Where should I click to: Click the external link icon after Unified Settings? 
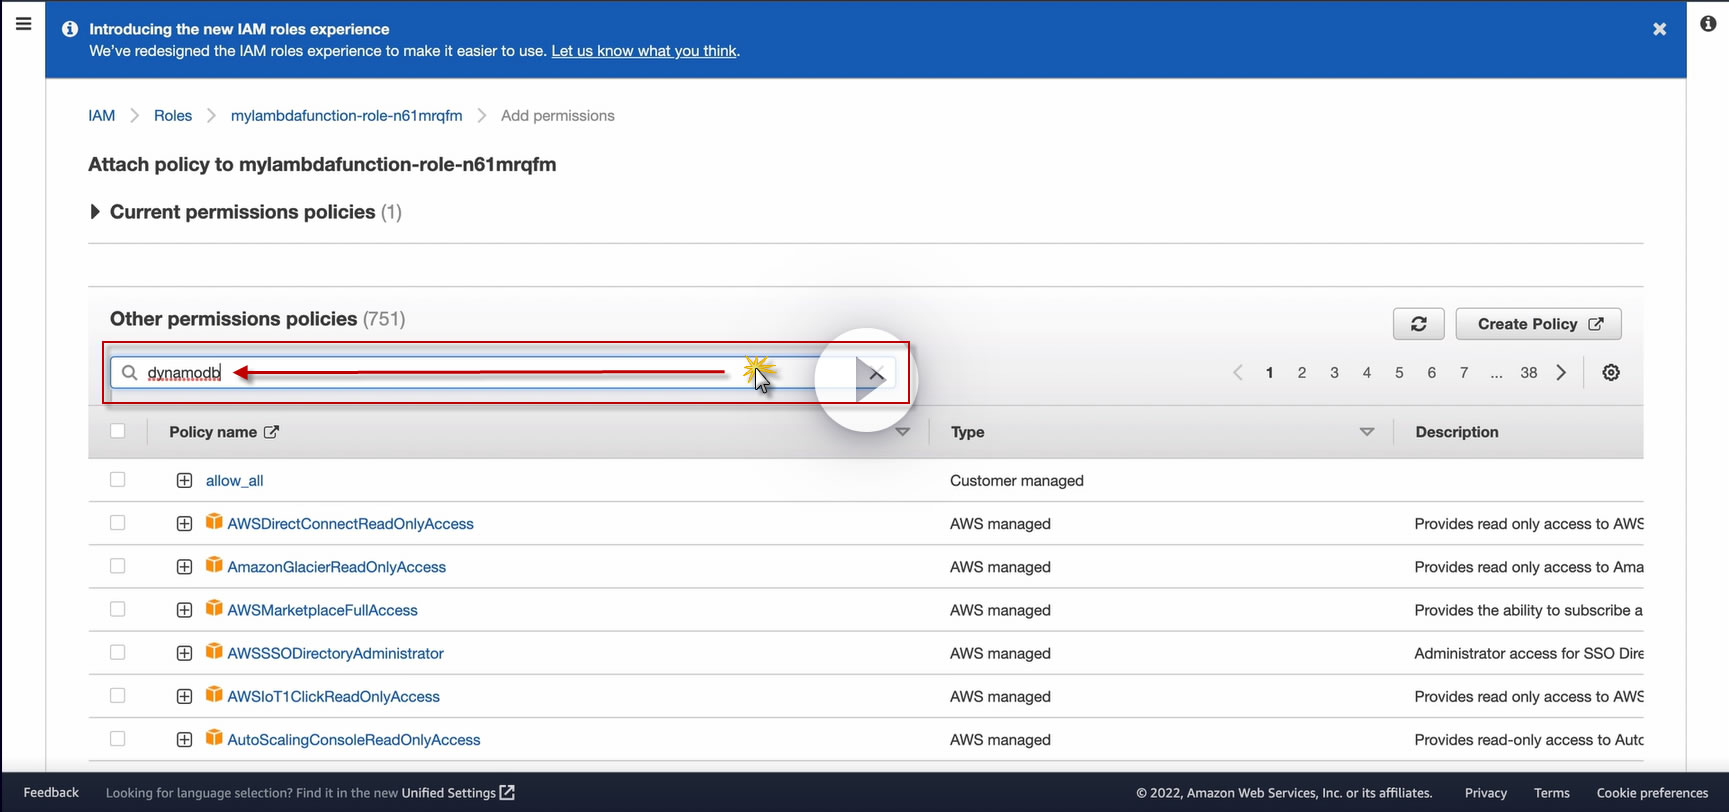507,793
